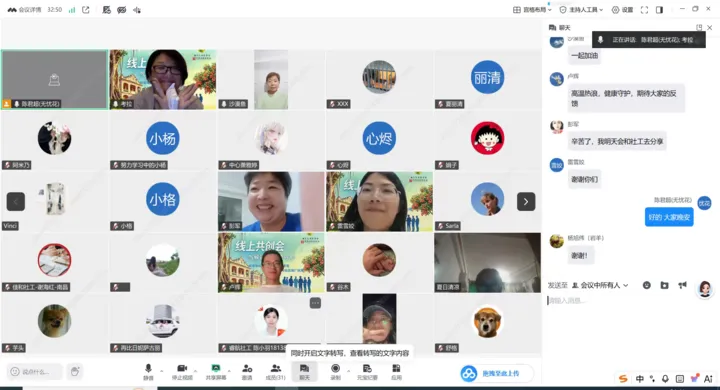Screen dimensions: 720x390
Task: Click Sogou input method tray icon
Action: click(x=623, y=379)
